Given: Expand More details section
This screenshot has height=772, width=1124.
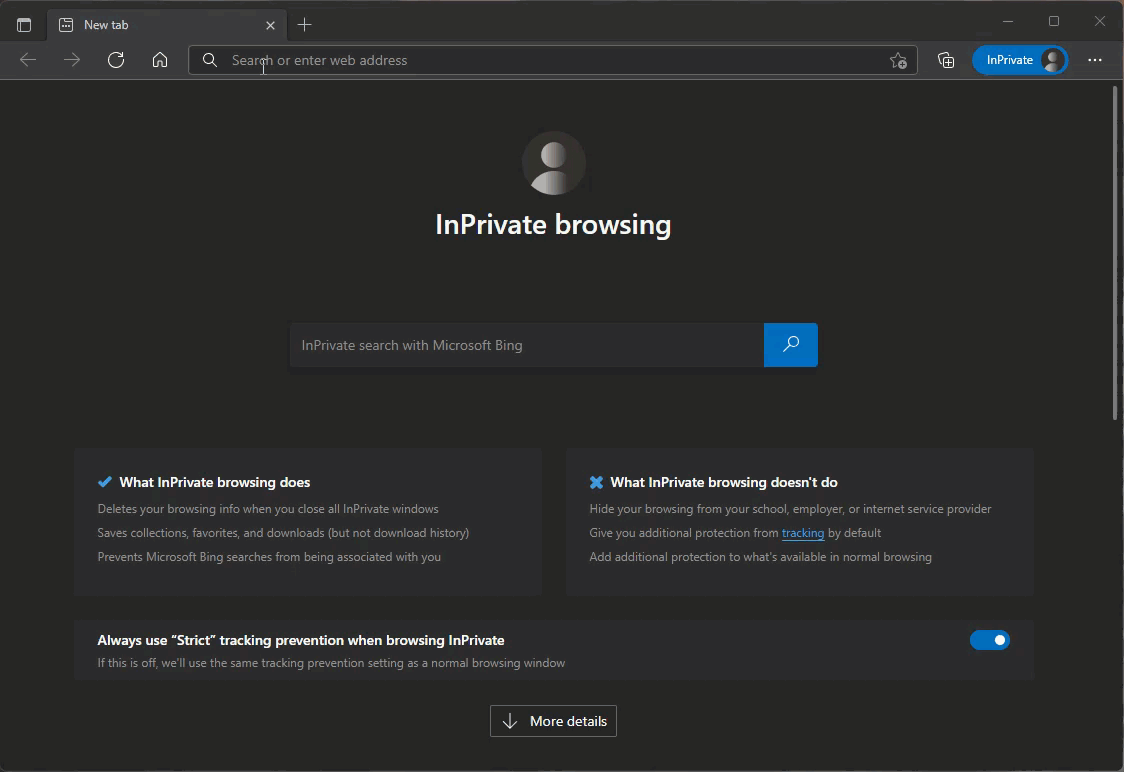Looking at the screenshot, I should pyautogui.click(x=553, y=721).
